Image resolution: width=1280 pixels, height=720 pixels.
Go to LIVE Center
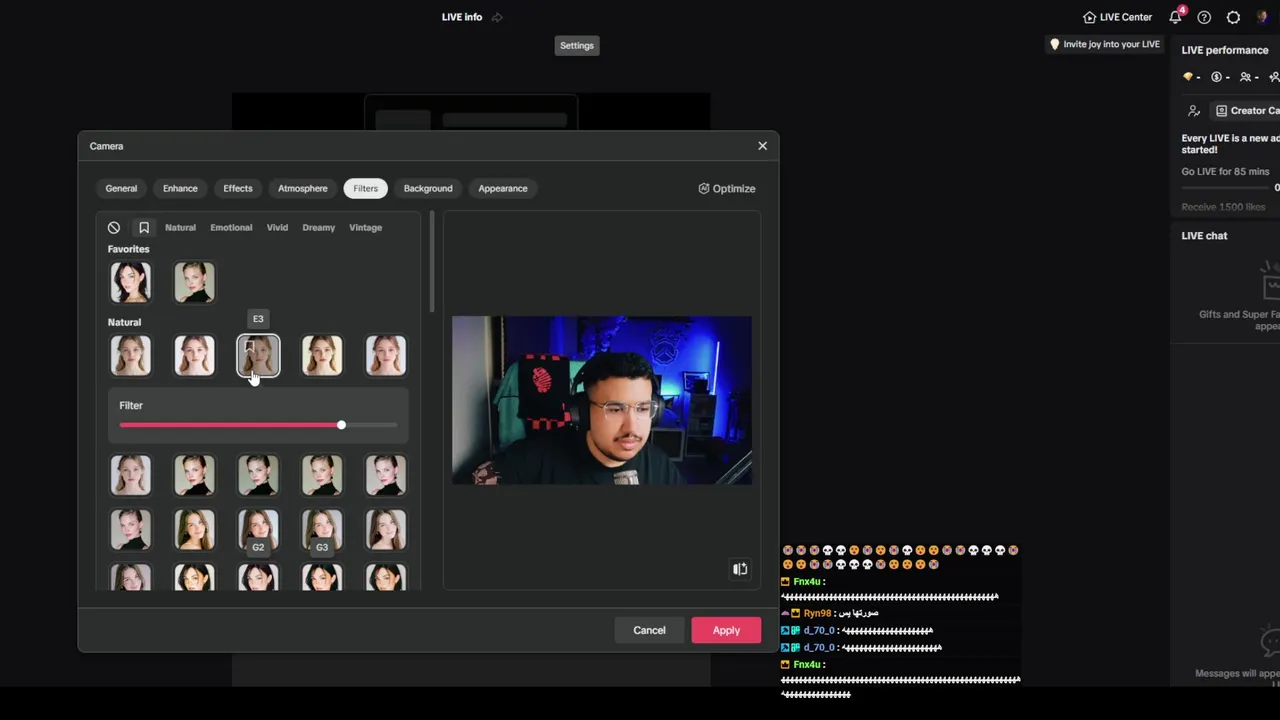pyautogui.click(x=1118, y=17)
